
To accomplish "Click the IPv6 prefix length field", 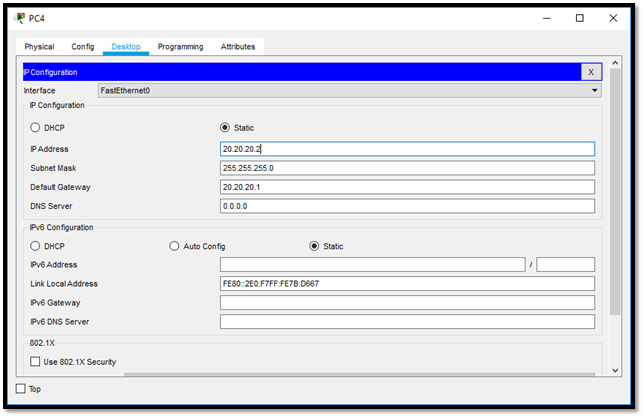I will click(x=565, y=265).
